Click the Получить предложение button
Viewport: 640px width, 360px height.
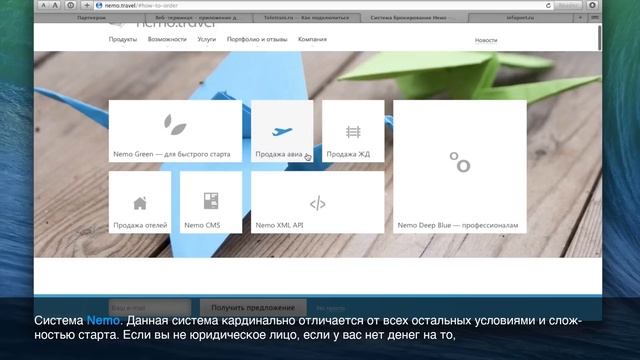(x=253, y=307)
